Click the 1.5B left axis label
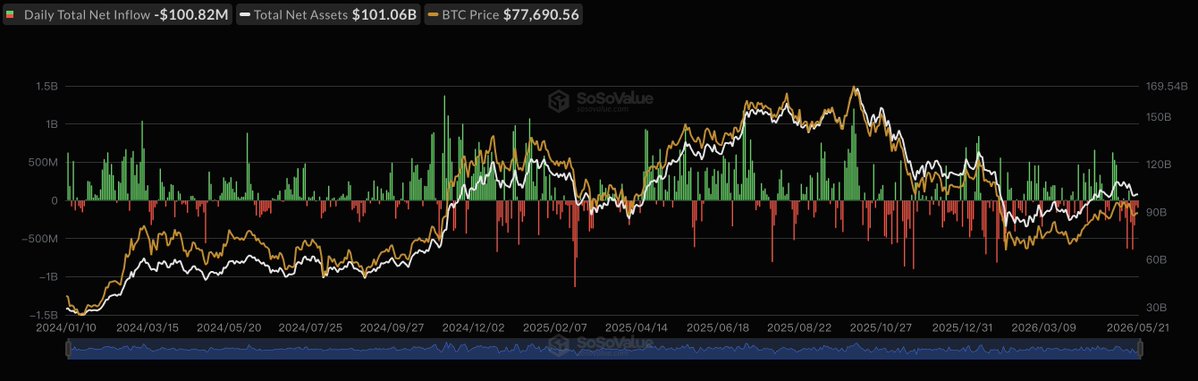Image resolution: width=1198 pixels, height=381 pixels. tap(47, 86)
